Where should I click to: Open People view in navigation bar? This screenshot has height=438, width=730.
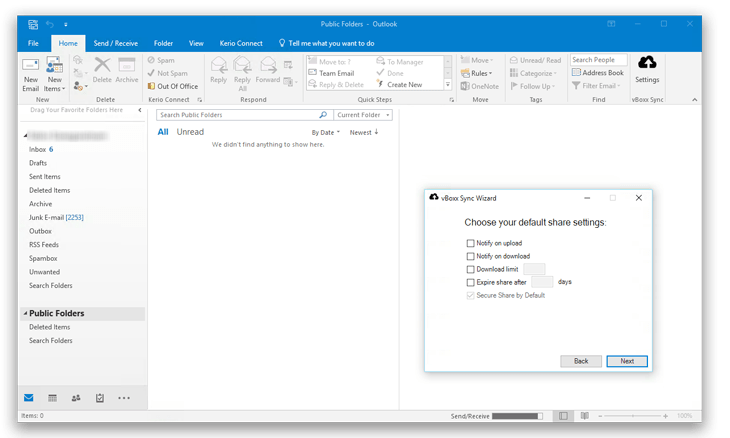pos(76,398)
